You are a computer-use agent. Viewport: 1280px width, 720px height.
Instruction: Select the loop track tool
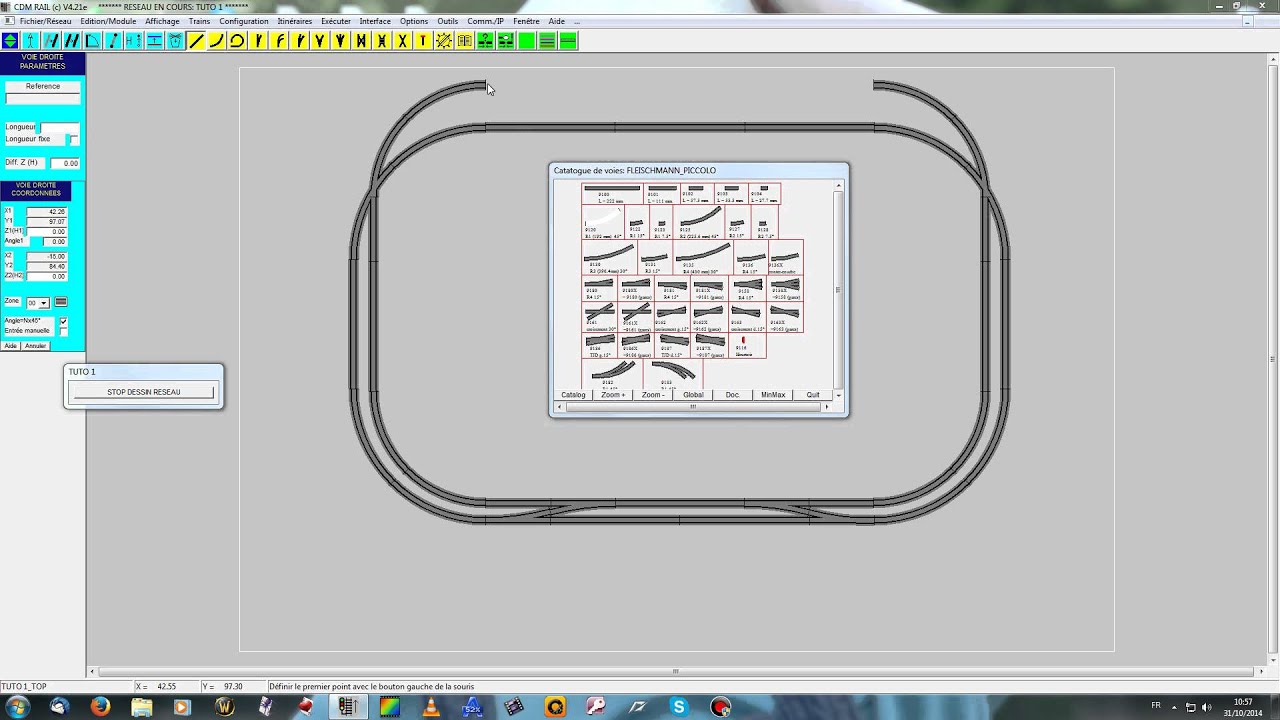[237, 41]
